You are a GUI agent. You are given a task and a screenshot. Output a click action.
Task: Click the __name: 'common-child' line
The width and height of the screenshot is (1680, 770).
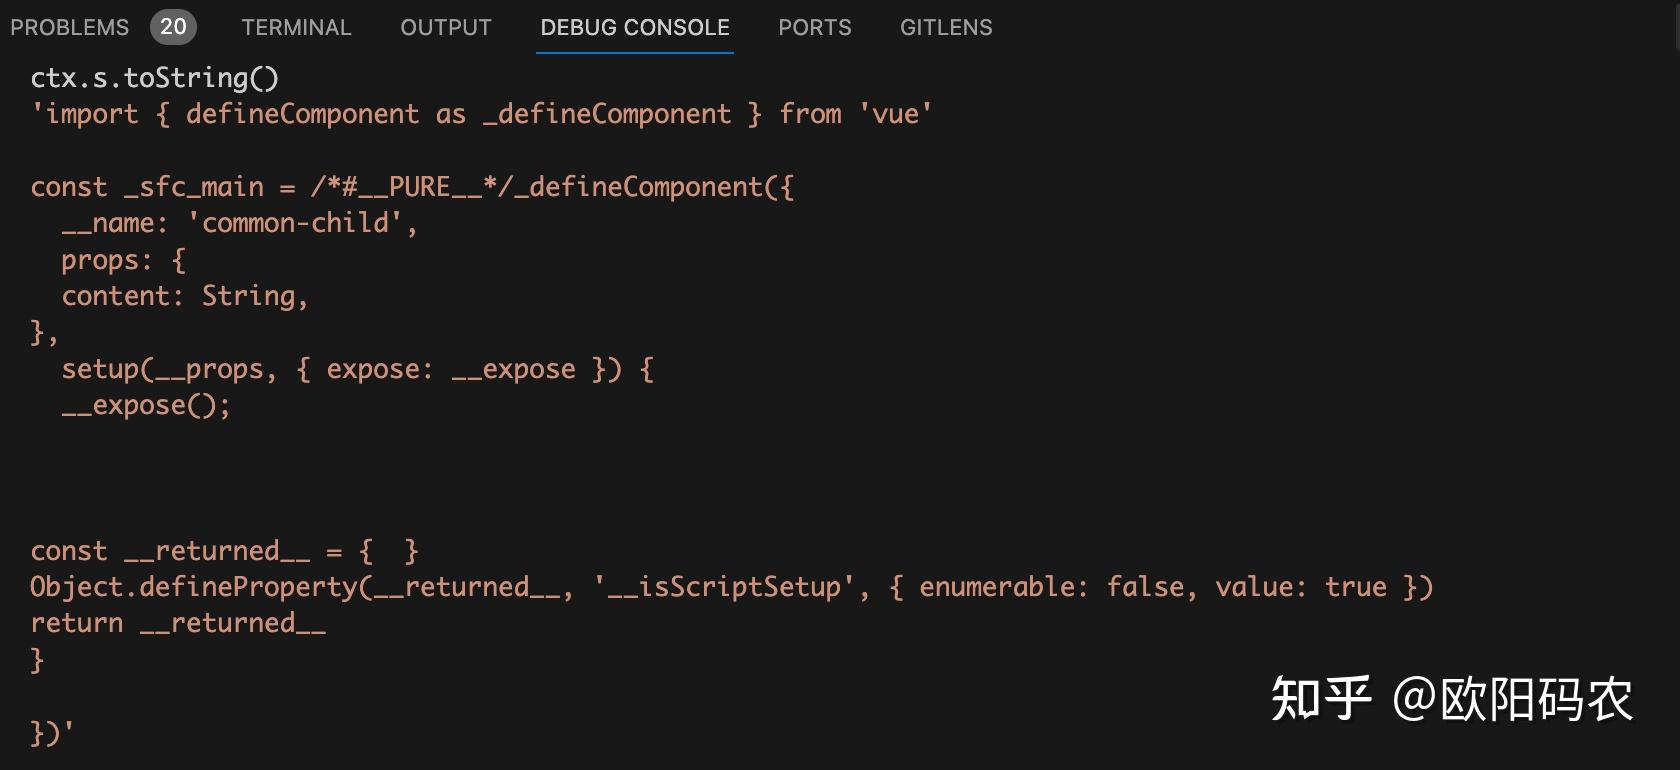[x=240, y=223]
